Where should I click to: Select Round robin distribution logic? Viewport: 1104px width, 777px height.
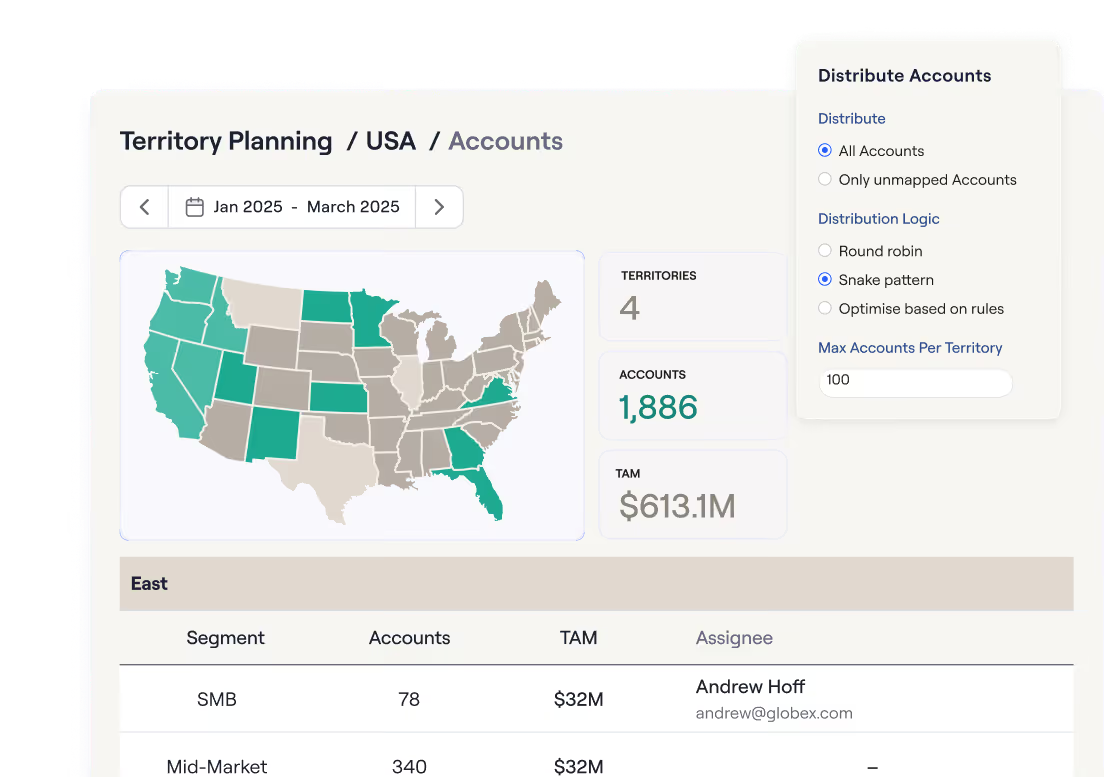tap(824, 251)
